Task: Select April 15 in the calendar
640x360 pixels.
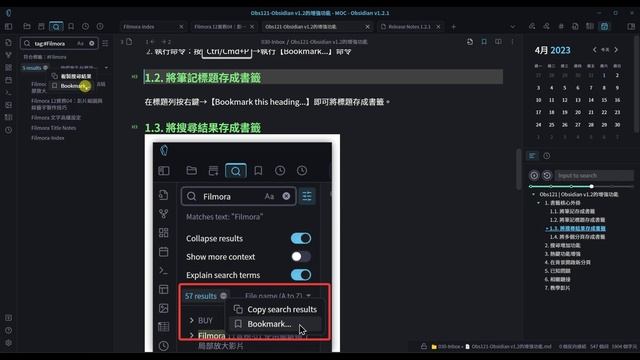Action: [604, 100]
